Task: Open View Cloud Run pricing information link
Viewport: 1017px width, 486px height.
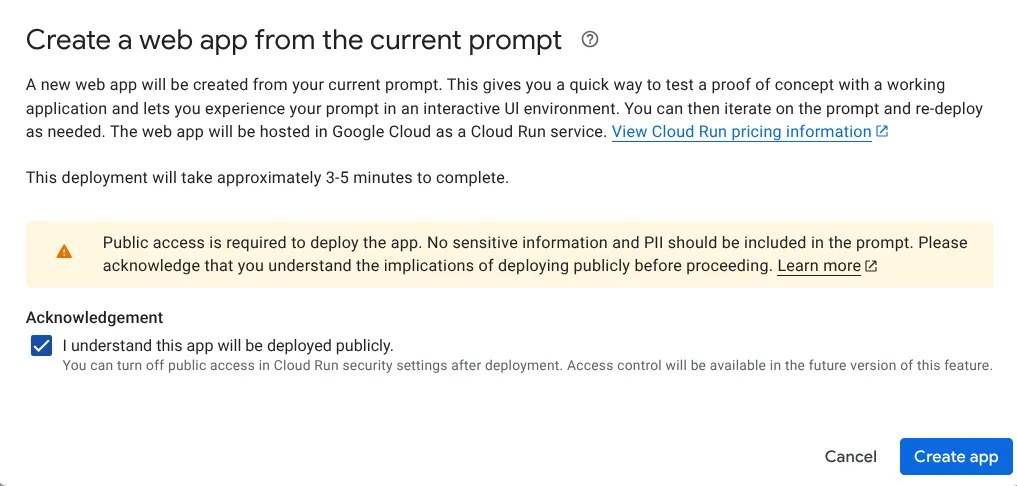Action: click(x=741, y=132)
